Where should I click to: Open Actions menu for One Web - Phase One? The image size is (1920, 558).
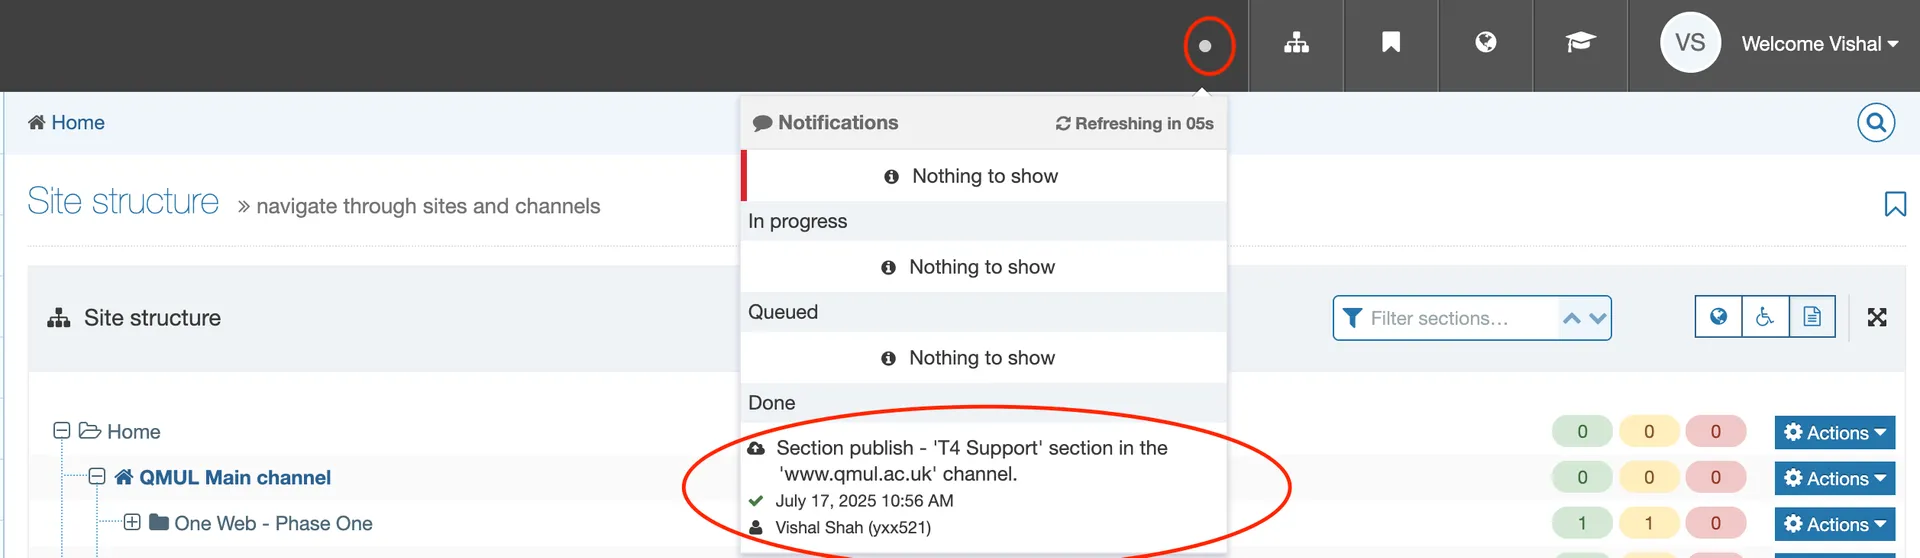point(1835,525)
